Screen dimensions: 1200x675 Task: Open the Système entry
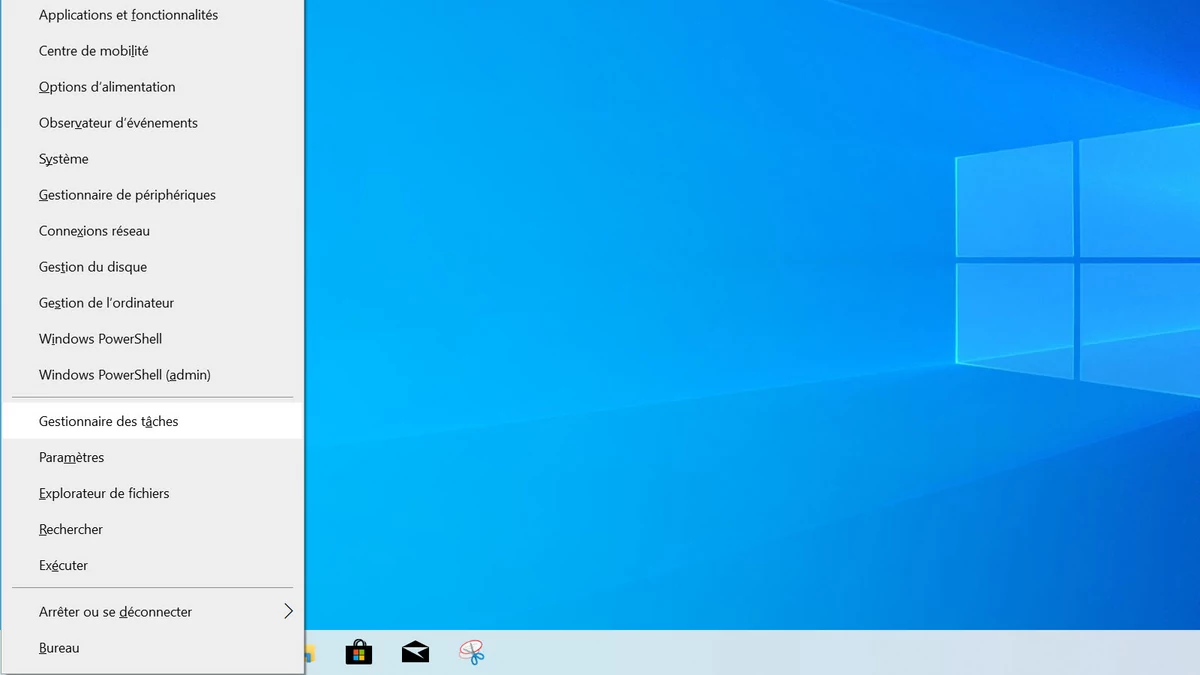tap(63, 159)
